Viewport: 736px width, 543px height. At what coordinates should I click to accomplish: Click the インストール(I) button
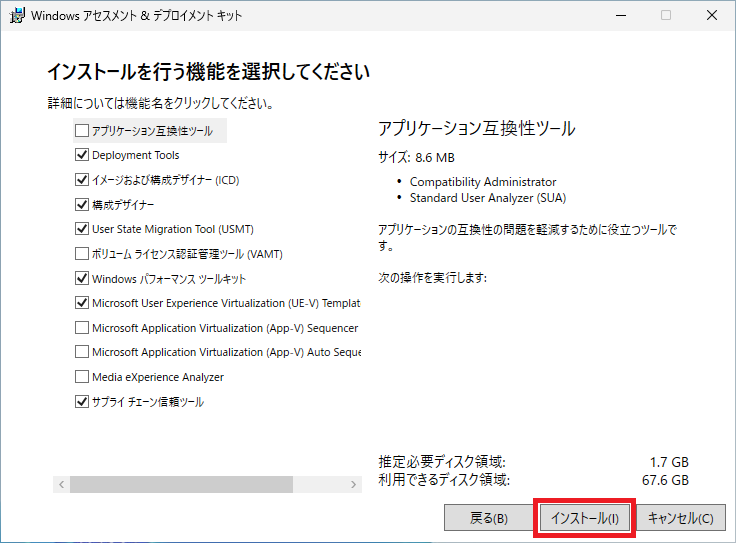click(x=584, y=518)
